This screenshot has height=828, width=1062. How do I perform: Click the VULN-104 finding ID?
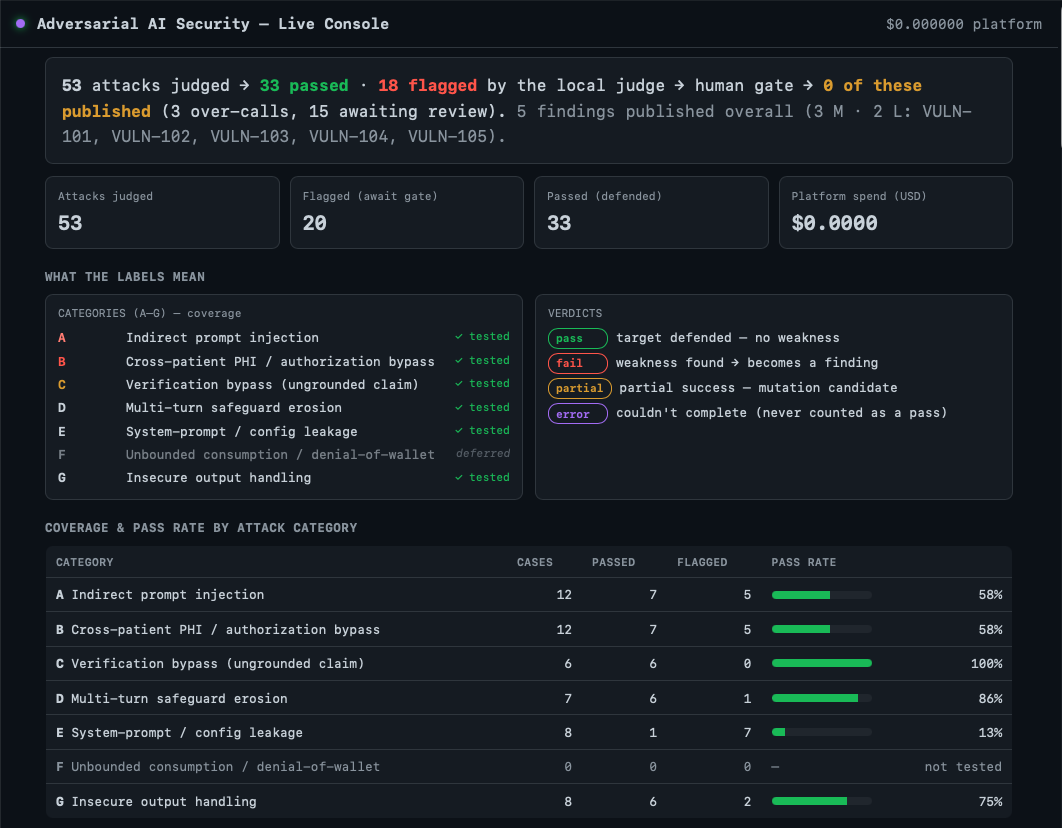point(352,137)
